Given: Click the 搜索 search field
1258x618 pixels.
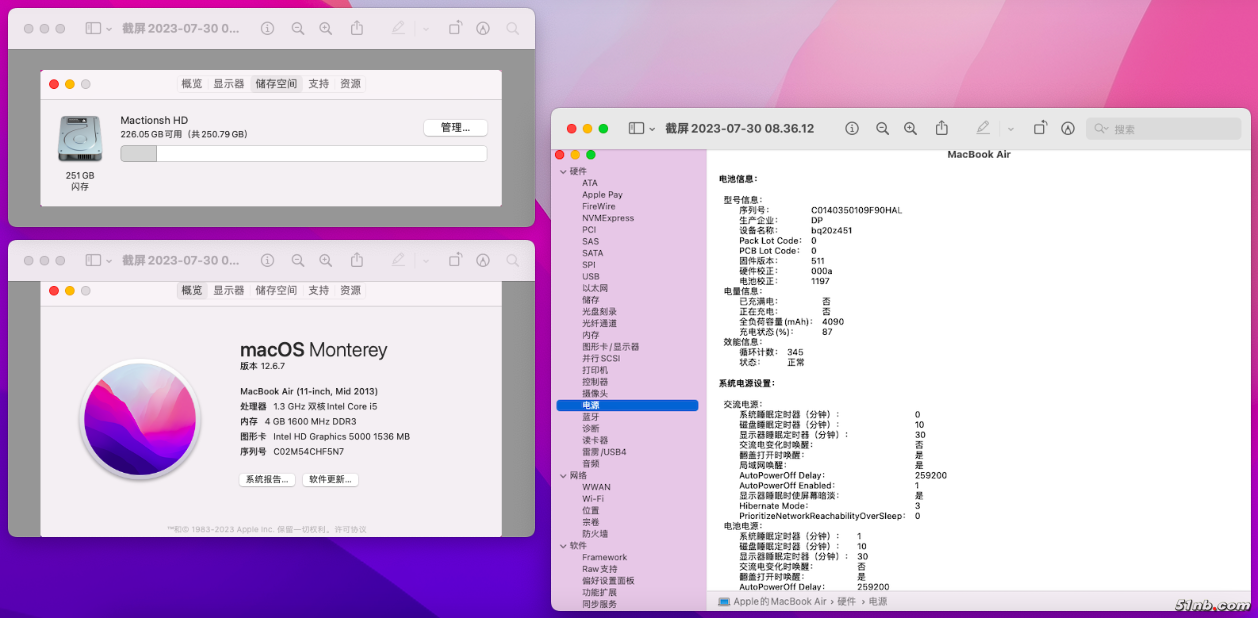Looking at the screenshot, I should click(1170, 129).
